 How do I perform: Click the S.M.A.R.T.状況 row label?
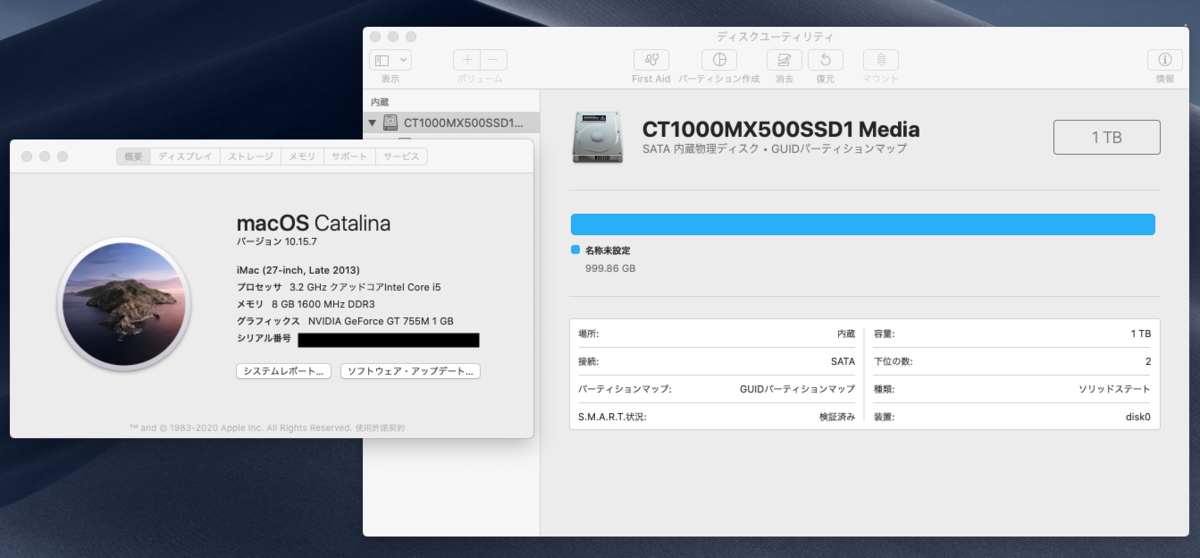612,416
